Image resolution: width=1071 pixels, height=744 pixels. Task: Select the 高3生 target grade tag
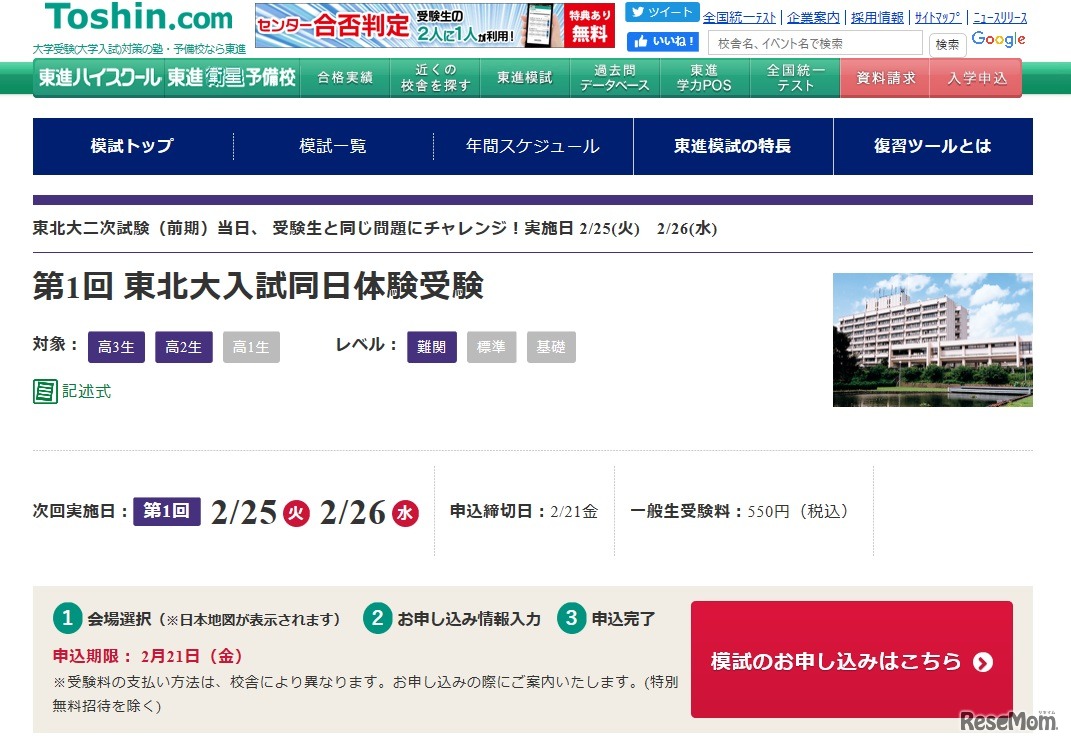116,347
